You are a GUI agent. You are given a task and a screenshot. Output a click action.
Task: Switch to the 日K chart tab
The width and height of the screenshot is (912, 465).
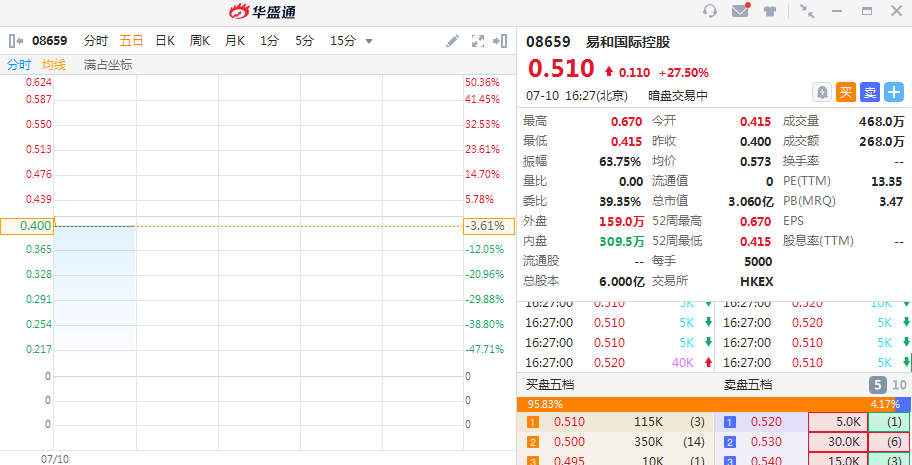tap(165, 41)
